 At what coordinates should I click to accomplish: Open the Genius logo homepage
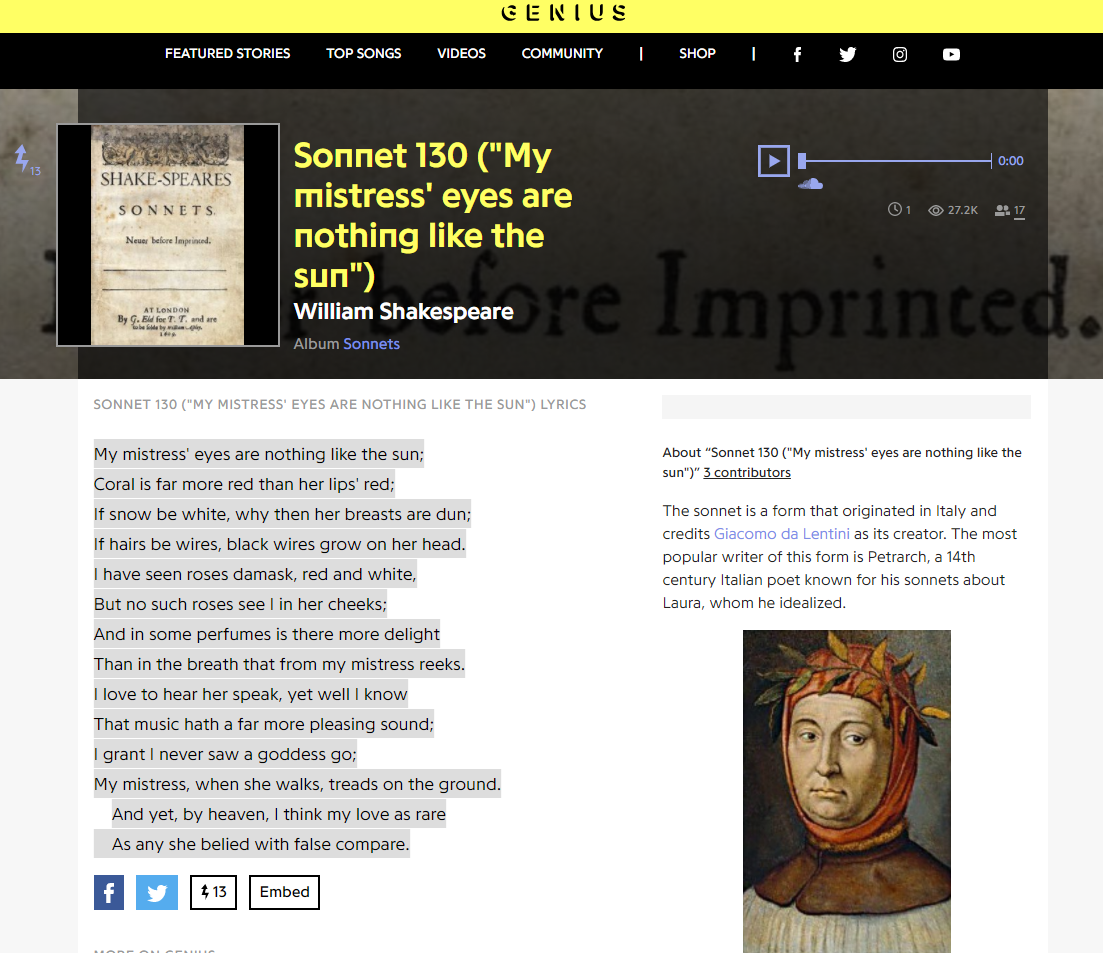point(563,13)
